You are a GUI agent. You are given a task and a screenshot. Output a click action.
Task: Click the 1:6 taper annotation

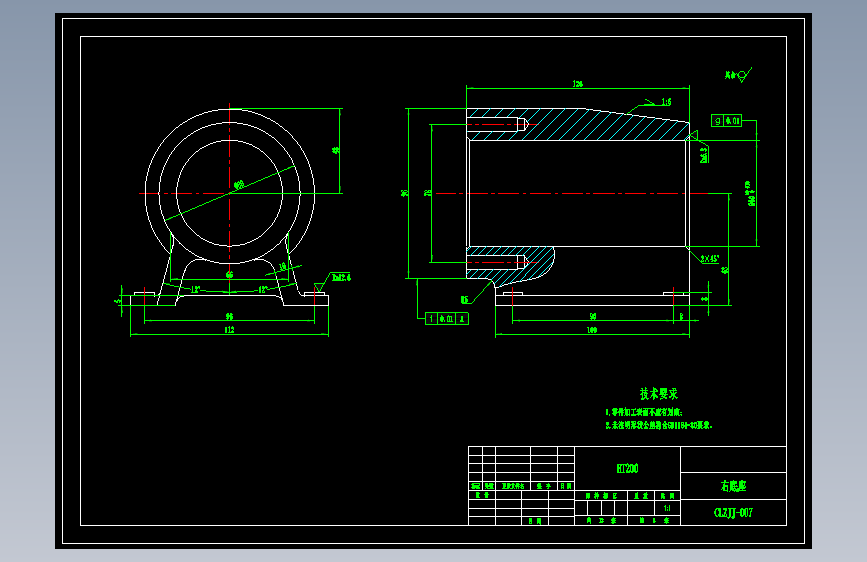pos(666,102)
